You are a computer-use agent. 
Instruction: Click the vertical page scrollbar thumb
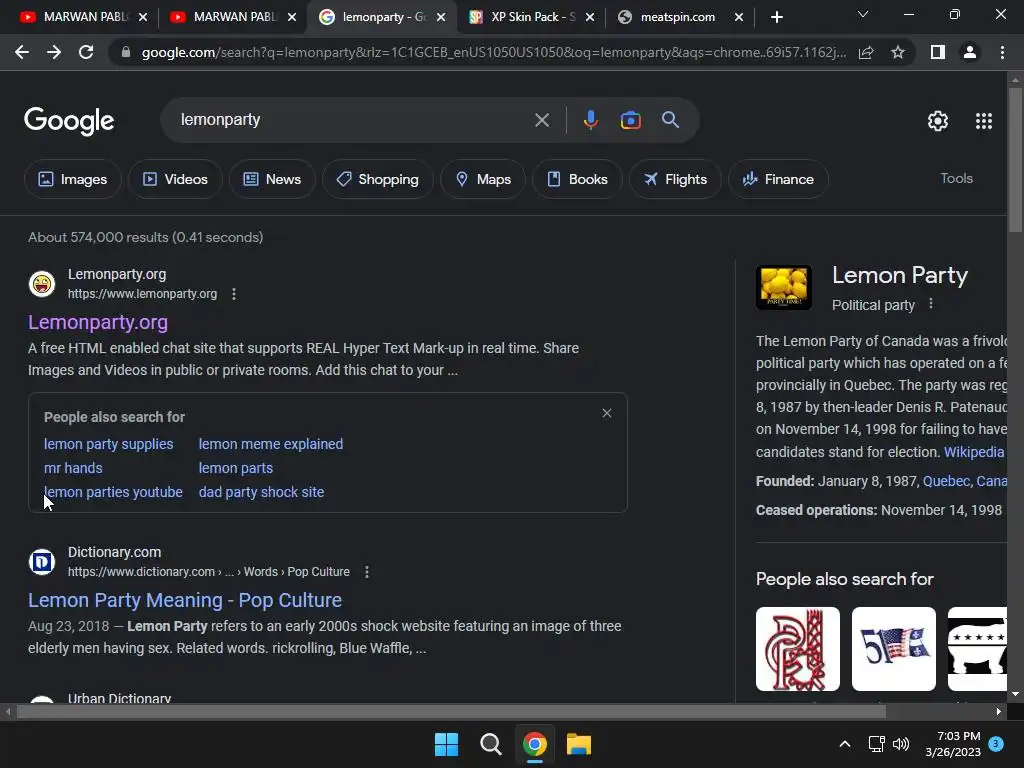1015,159
